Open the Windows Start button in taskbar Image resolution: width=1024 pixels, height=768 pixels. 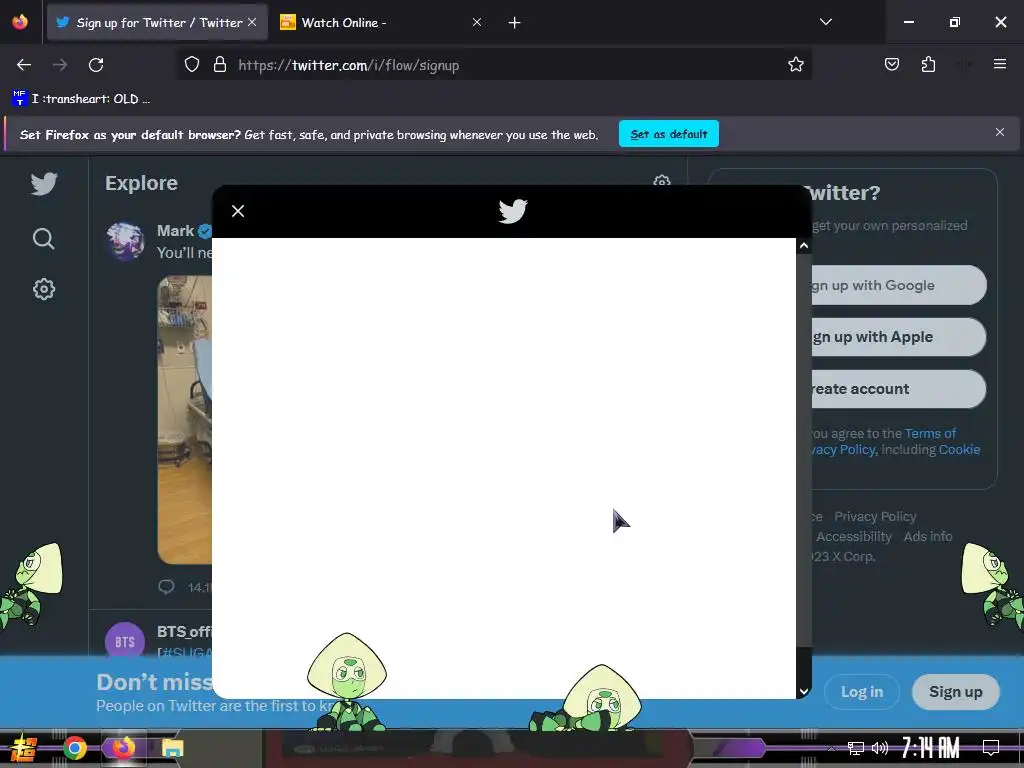(23, 748)
